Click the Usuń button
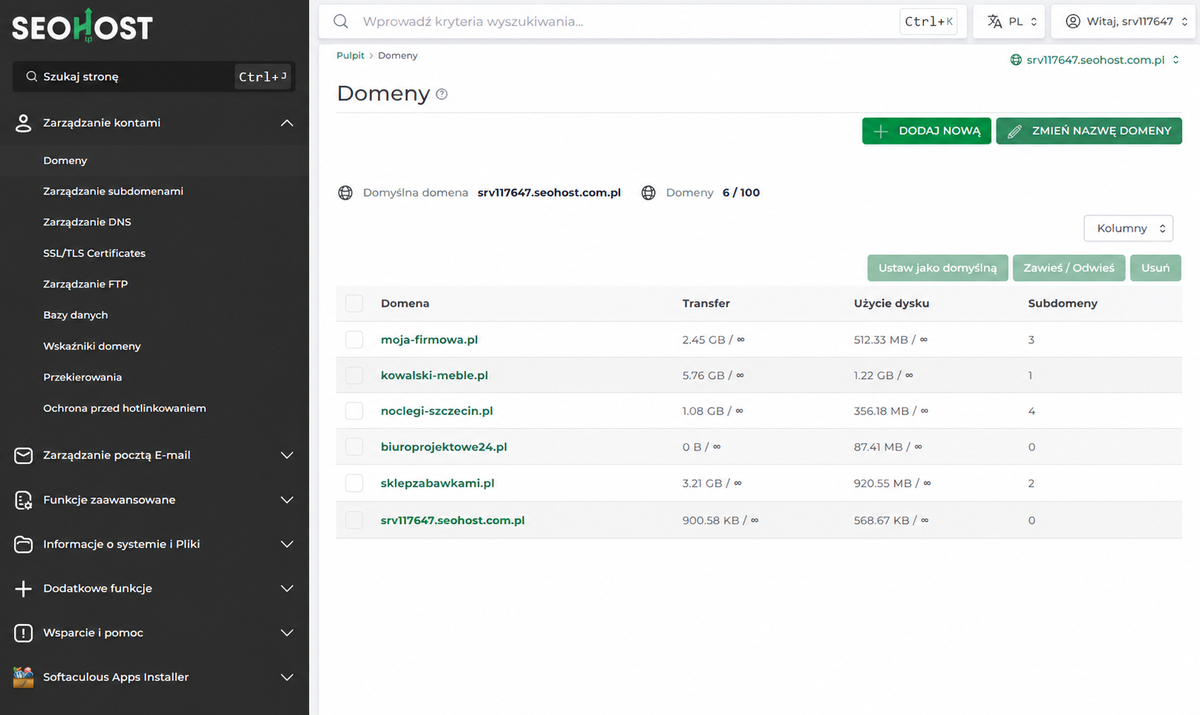Screen dimensions: 1200x715 click(1155, 268)
